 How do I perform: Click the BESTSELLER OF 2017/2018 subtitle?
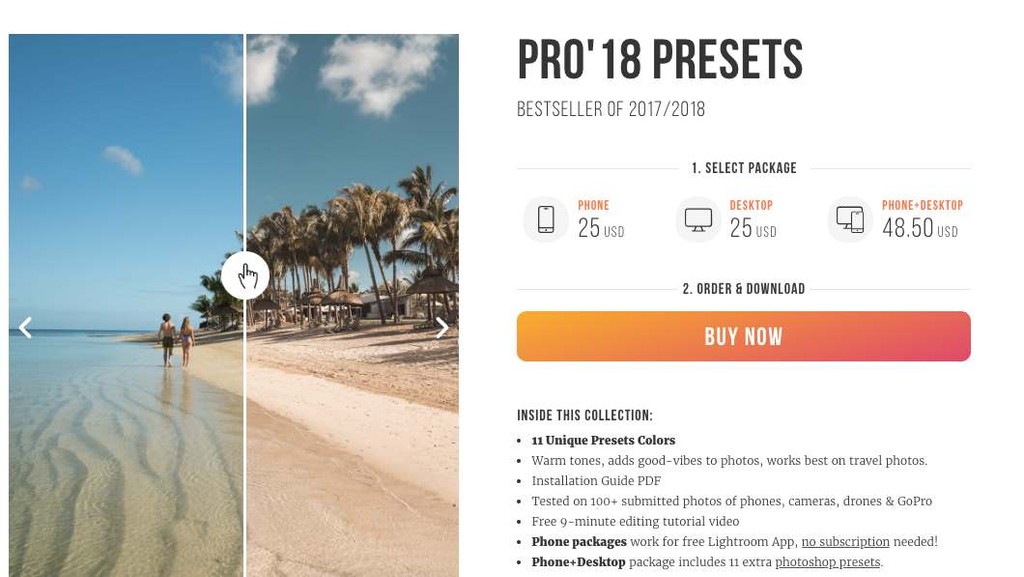click(610, 109)
